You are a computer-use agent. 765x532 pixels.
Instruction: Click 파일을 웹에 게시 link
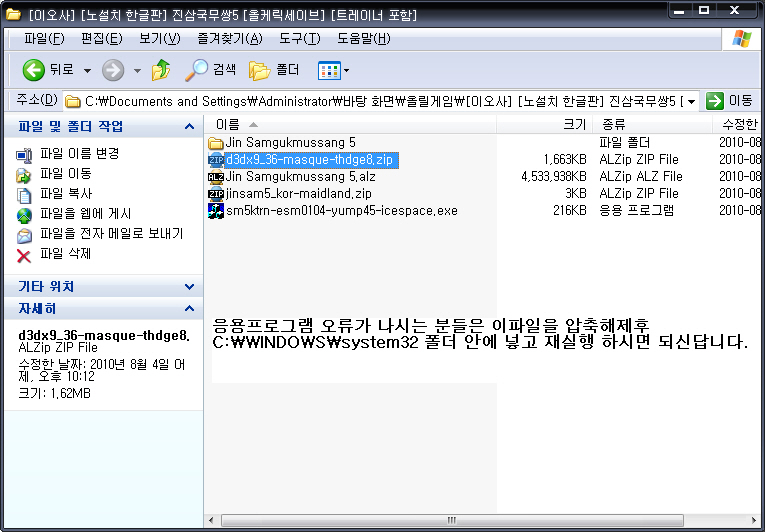coord(85,214)
